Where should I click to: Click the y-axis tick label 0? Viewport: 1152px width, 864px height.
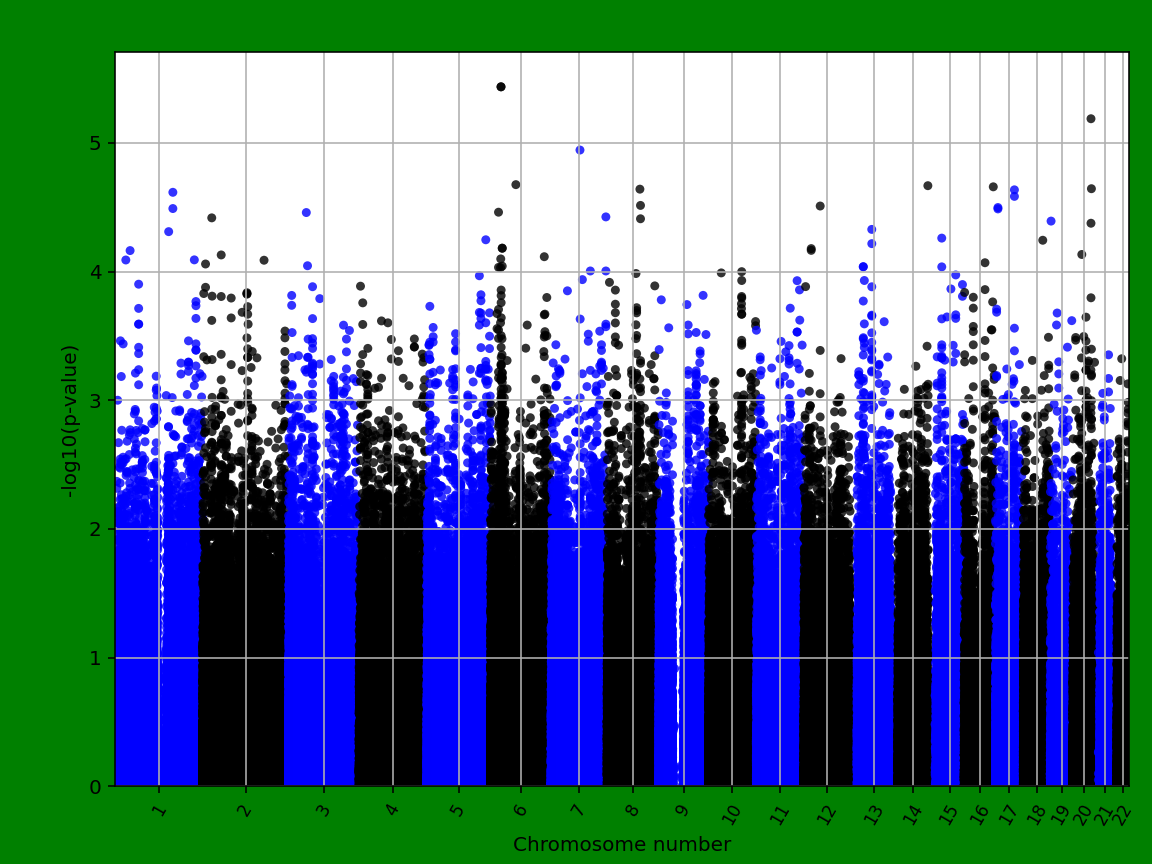[95, 786]
